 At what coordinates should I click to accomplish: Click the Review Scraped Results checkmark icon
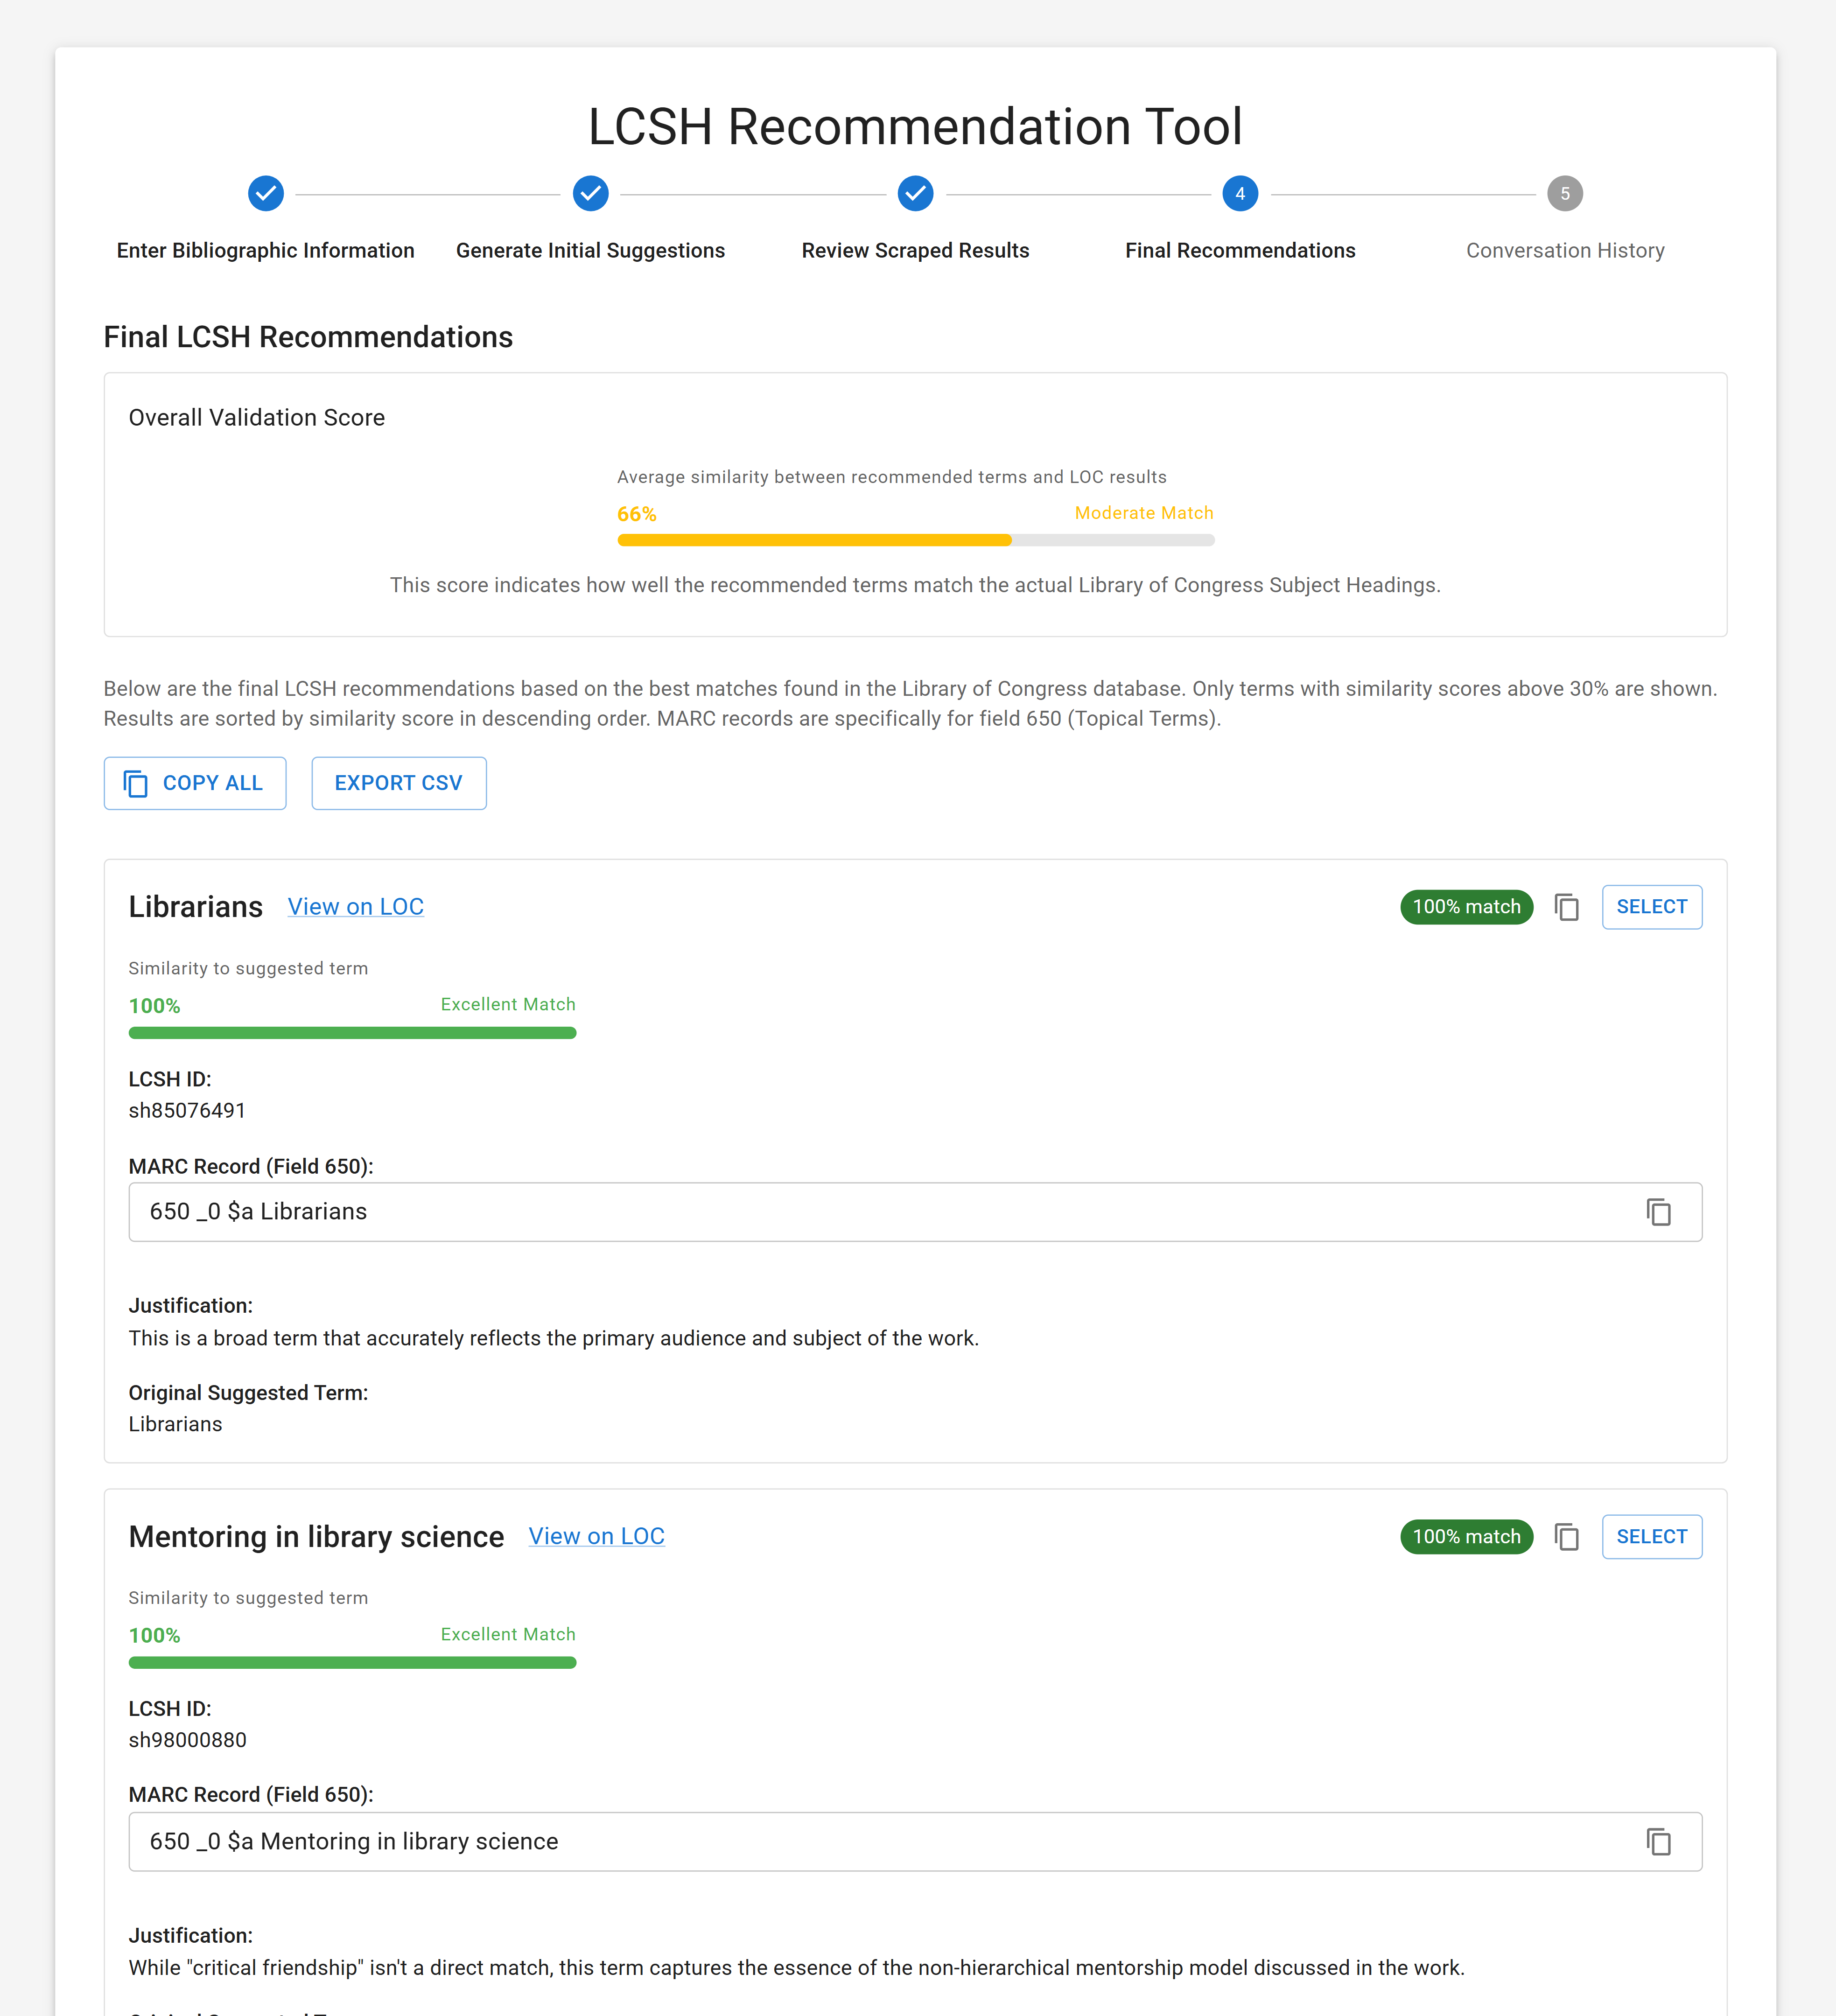[x=915, y=193]
